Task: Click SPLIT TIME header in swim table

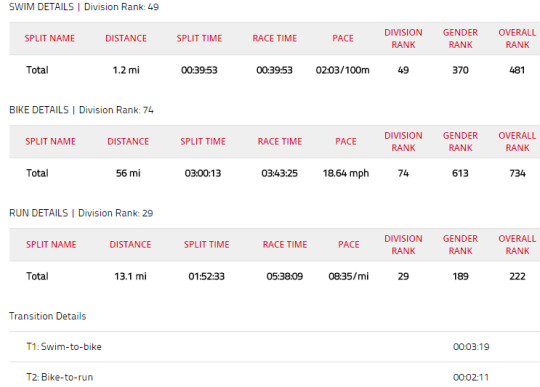Action: click(199, 38)
